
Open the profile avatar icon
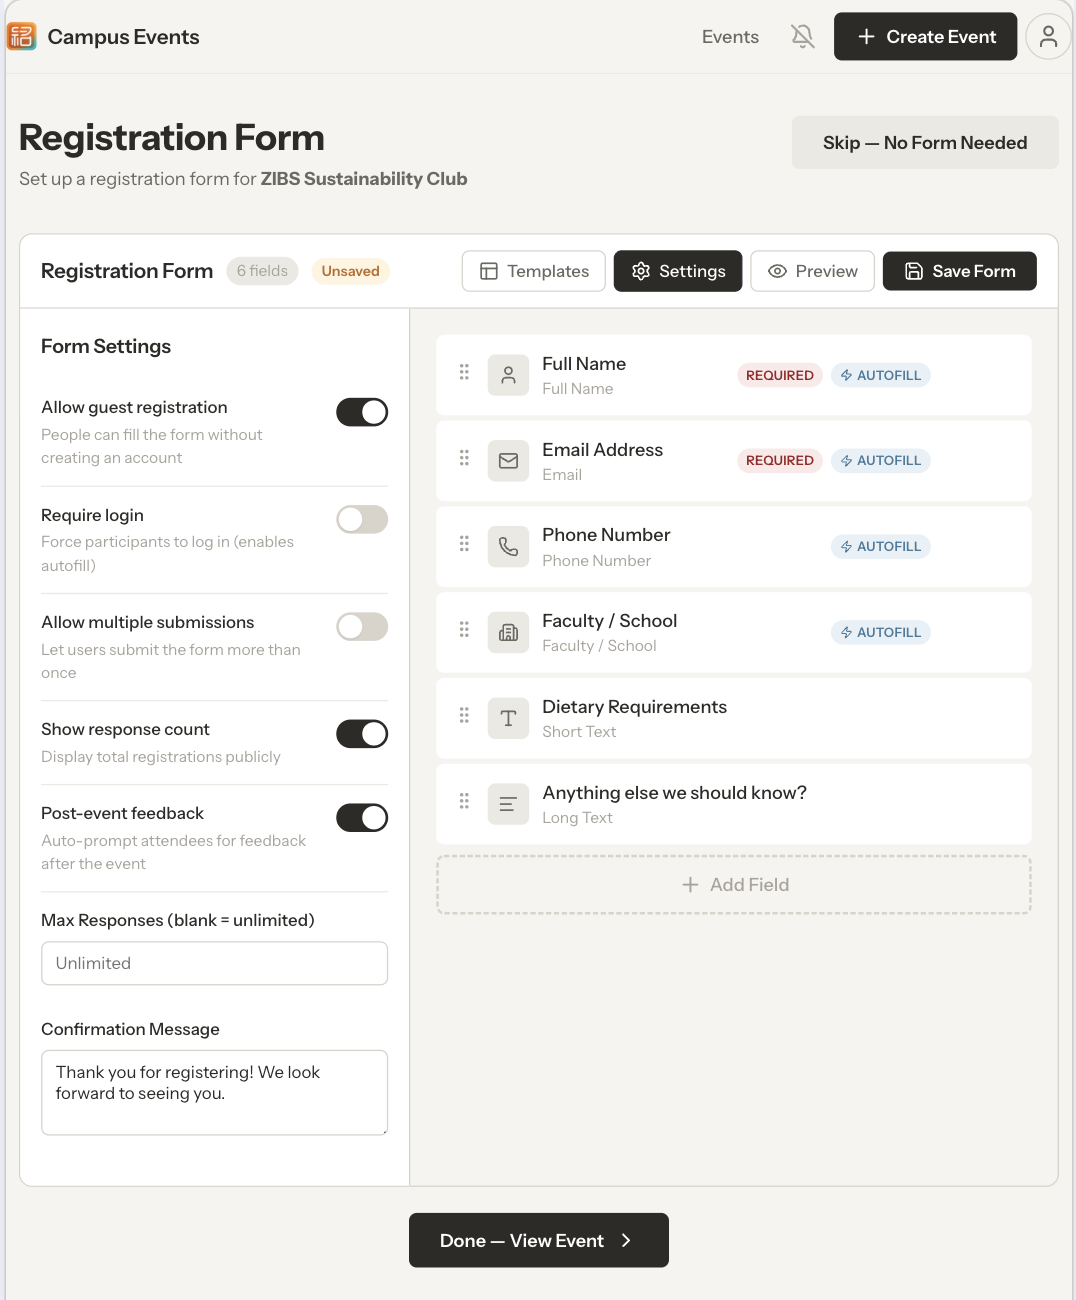pyautogui.click(x=1048, y=36)
